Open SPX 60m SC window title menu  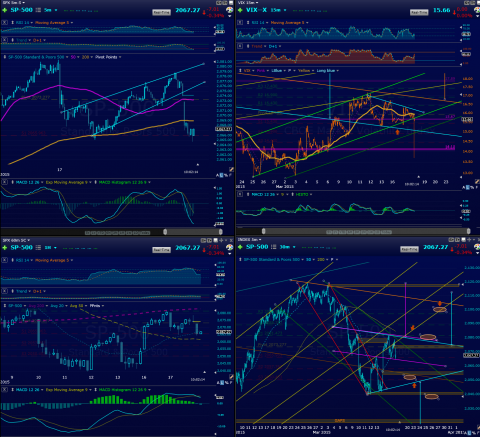(16, 240)
